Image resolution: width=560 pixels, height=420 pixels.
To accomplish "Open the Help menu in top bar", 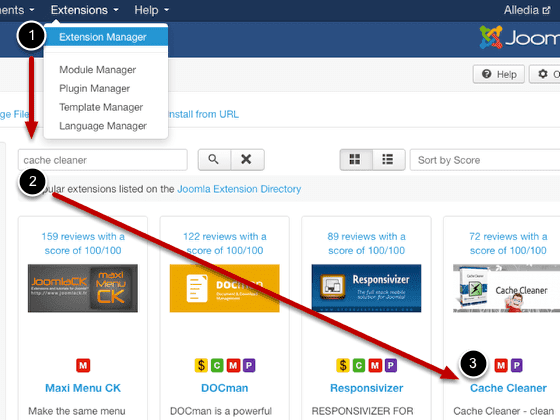I will pyautogui.click(x=151, y=10).
